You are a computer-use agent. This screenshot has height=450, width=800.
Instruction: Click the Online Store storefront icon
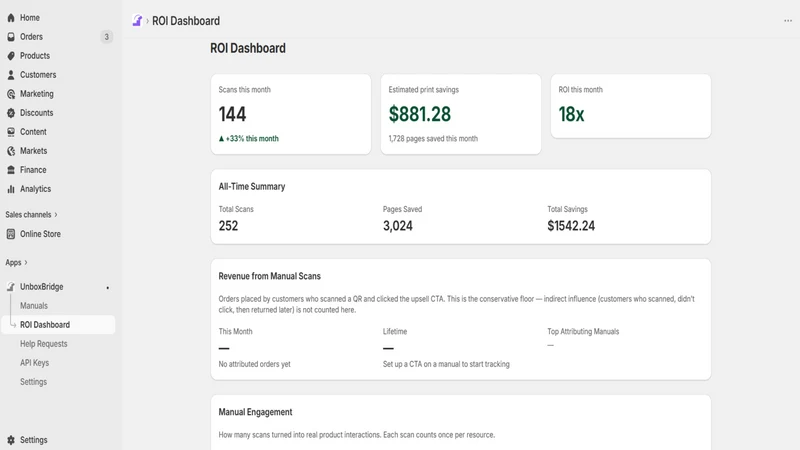click(11, 234)
